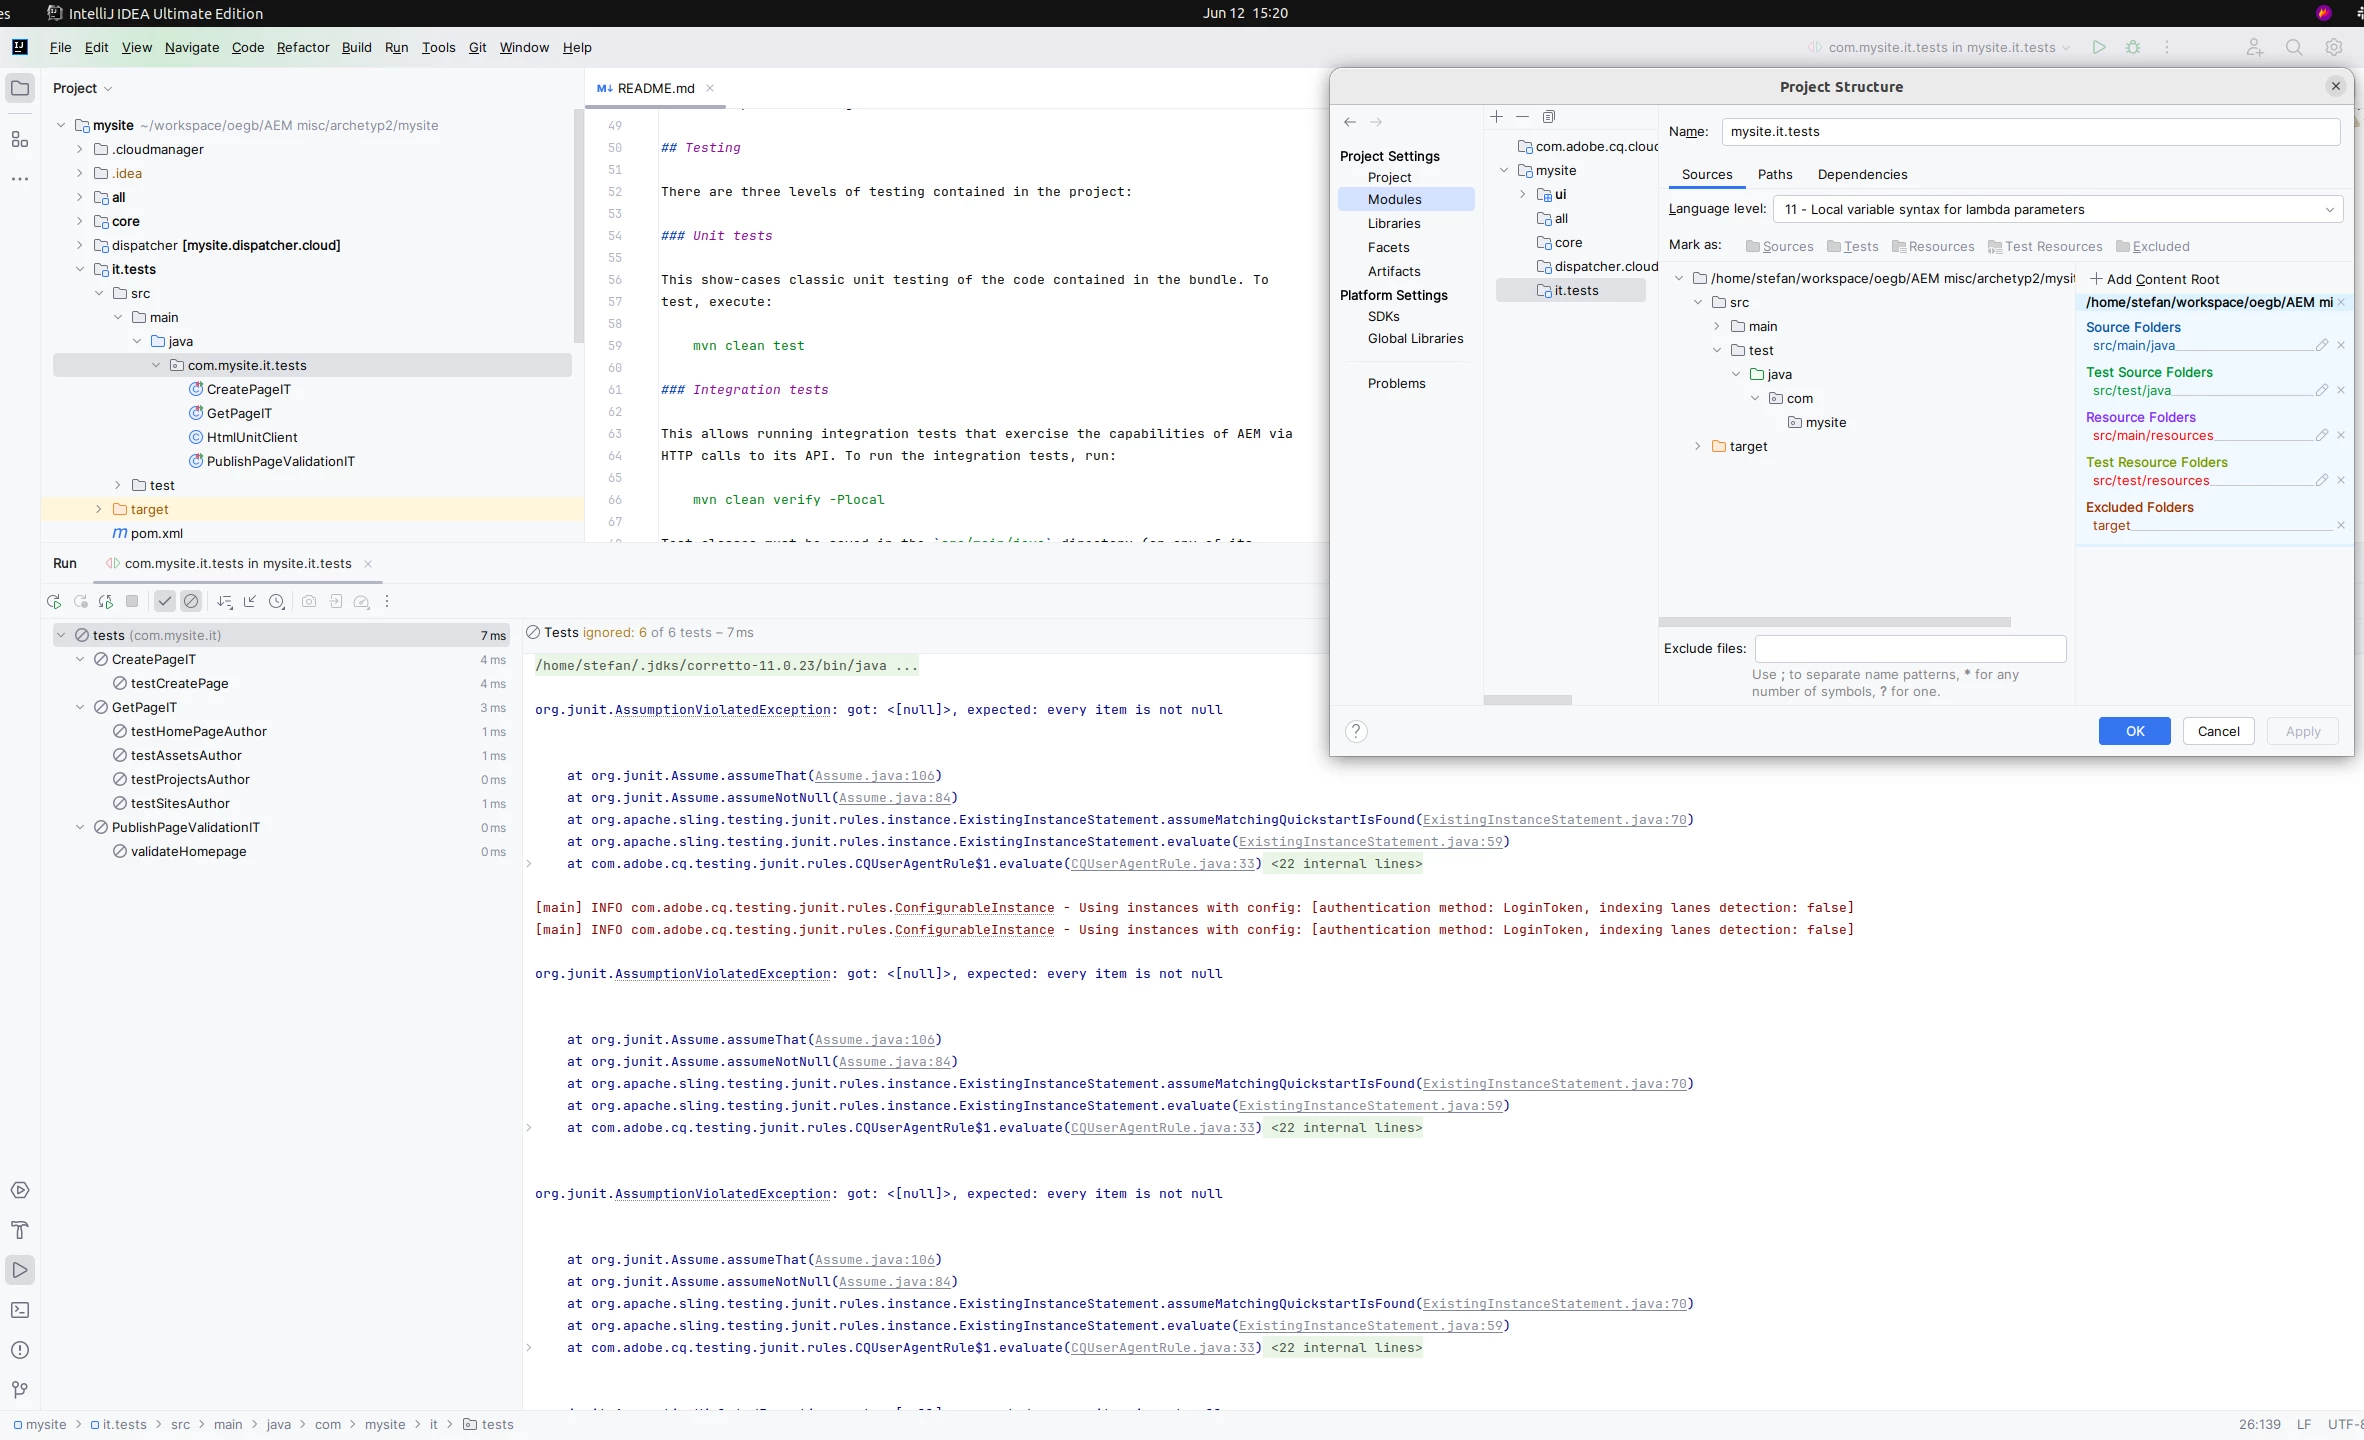Click the test history clock icon
Screen dimensions: 2364x1440
(x=277, y=602)
